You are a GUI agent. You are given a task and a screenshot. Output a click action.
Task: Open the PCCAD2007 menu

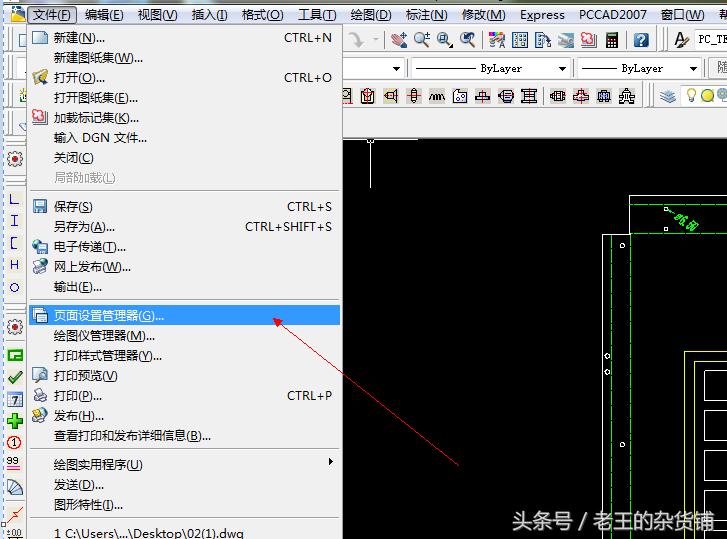pos(612,15)
